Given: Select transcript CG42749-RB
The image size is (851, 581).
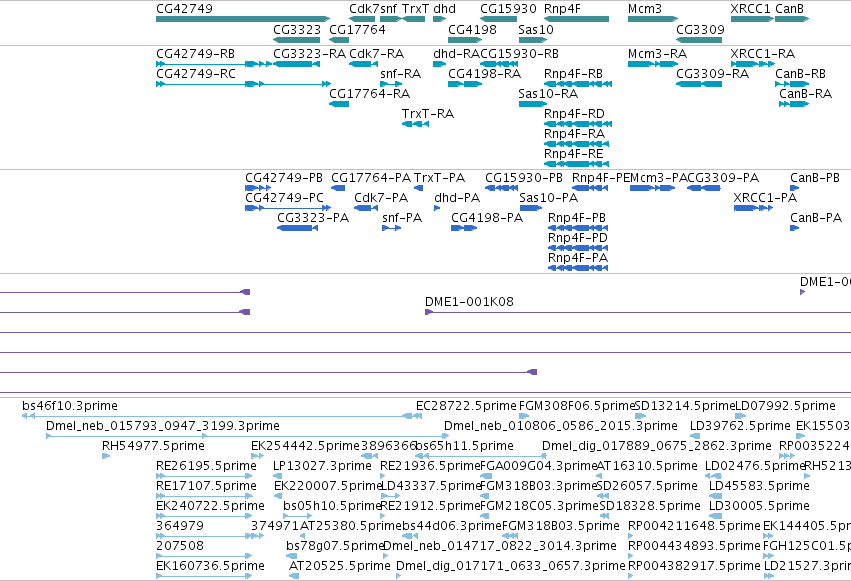Looking at the screenshot, I should pos(195,54).
